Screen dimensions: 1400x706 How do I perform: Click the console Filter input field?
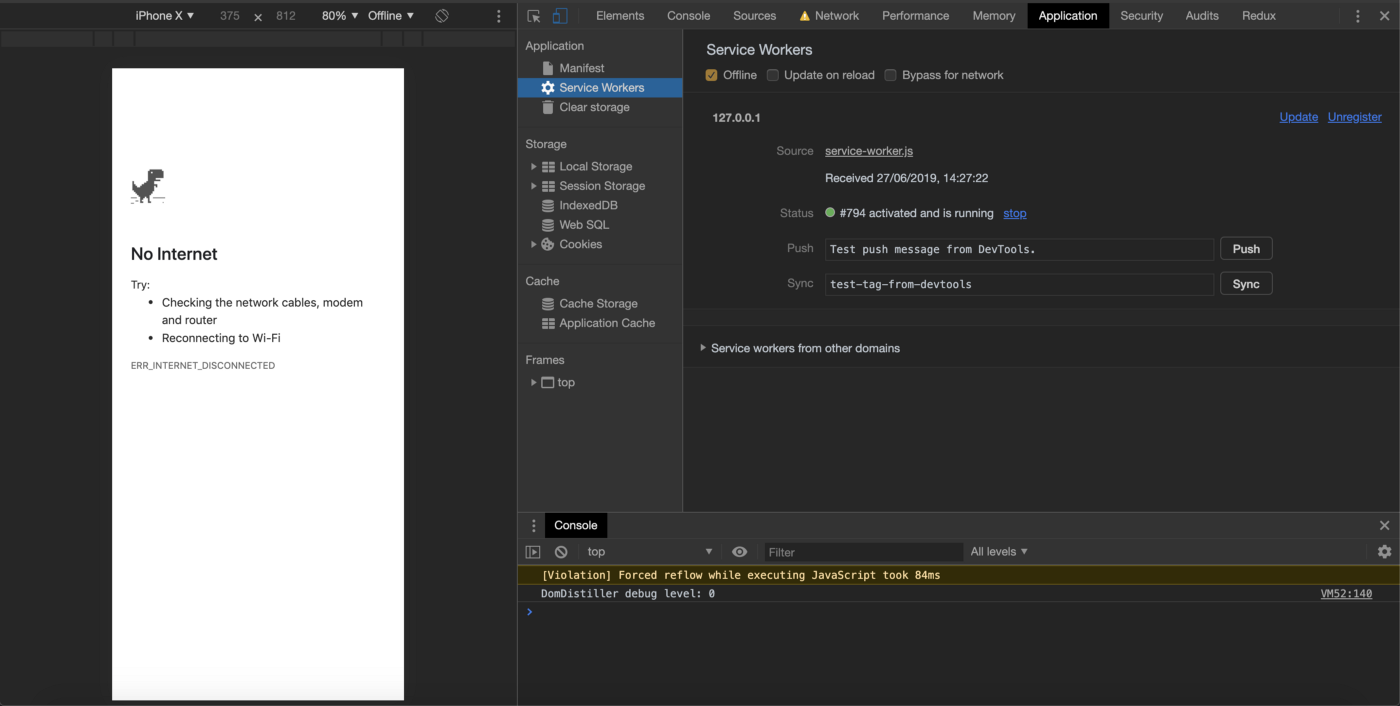click(862, 552)
